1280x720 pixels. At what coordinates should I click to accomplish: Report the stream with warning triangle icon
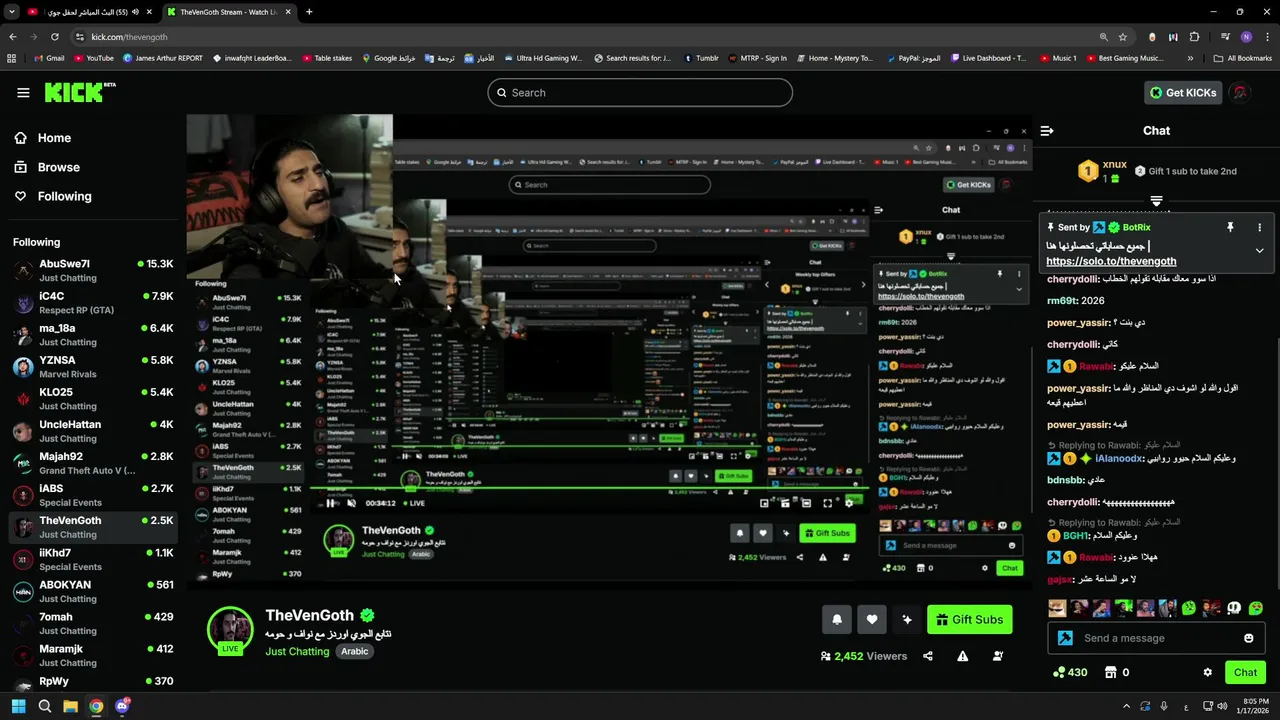tap(962, 657)
